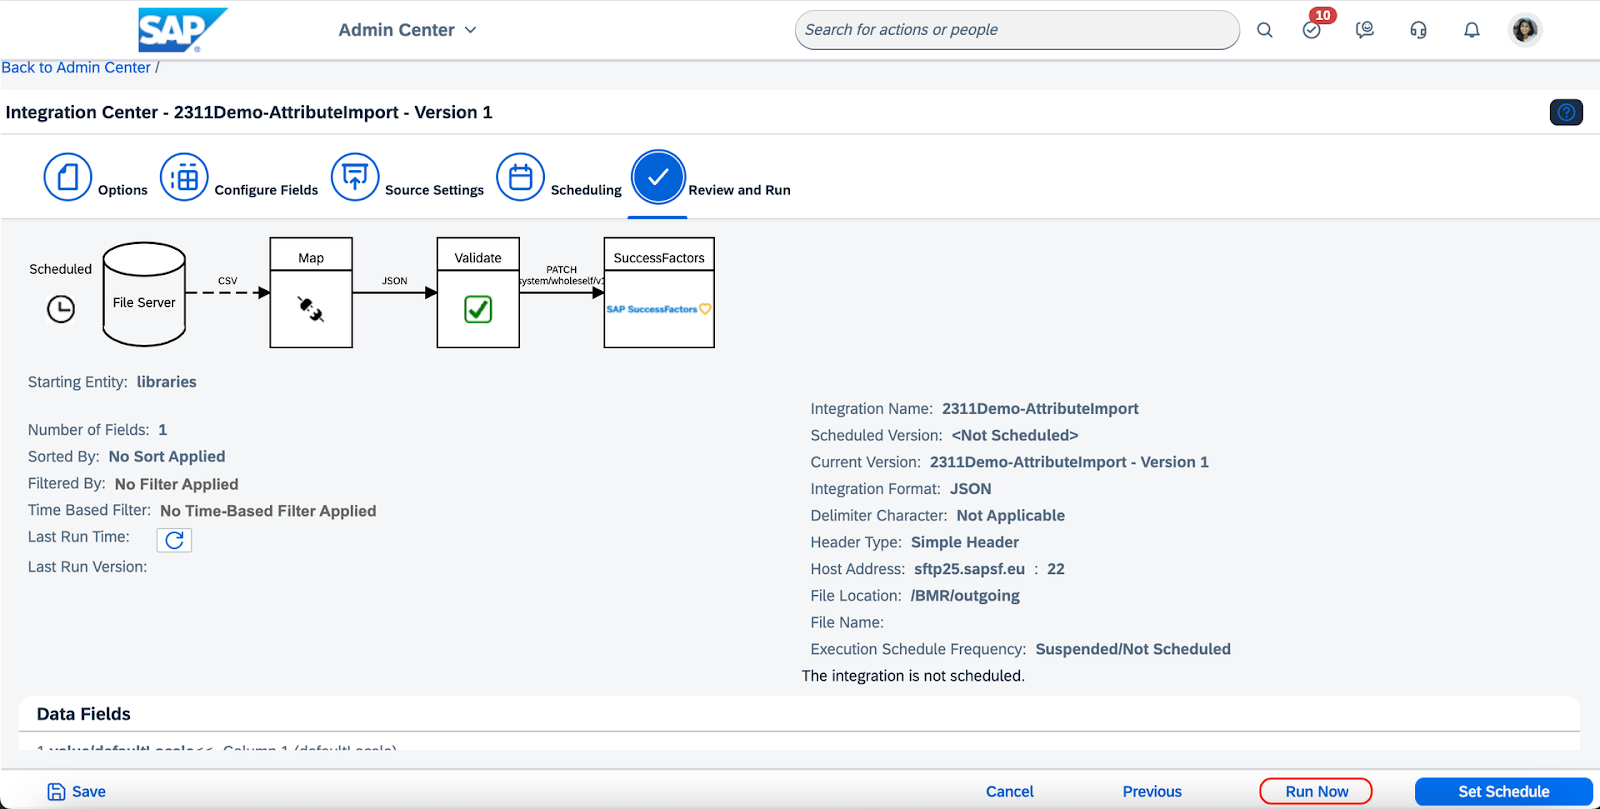Click the Data Fields section header
Viewport: 1600px width, 809px height.
tap(84, 714)
